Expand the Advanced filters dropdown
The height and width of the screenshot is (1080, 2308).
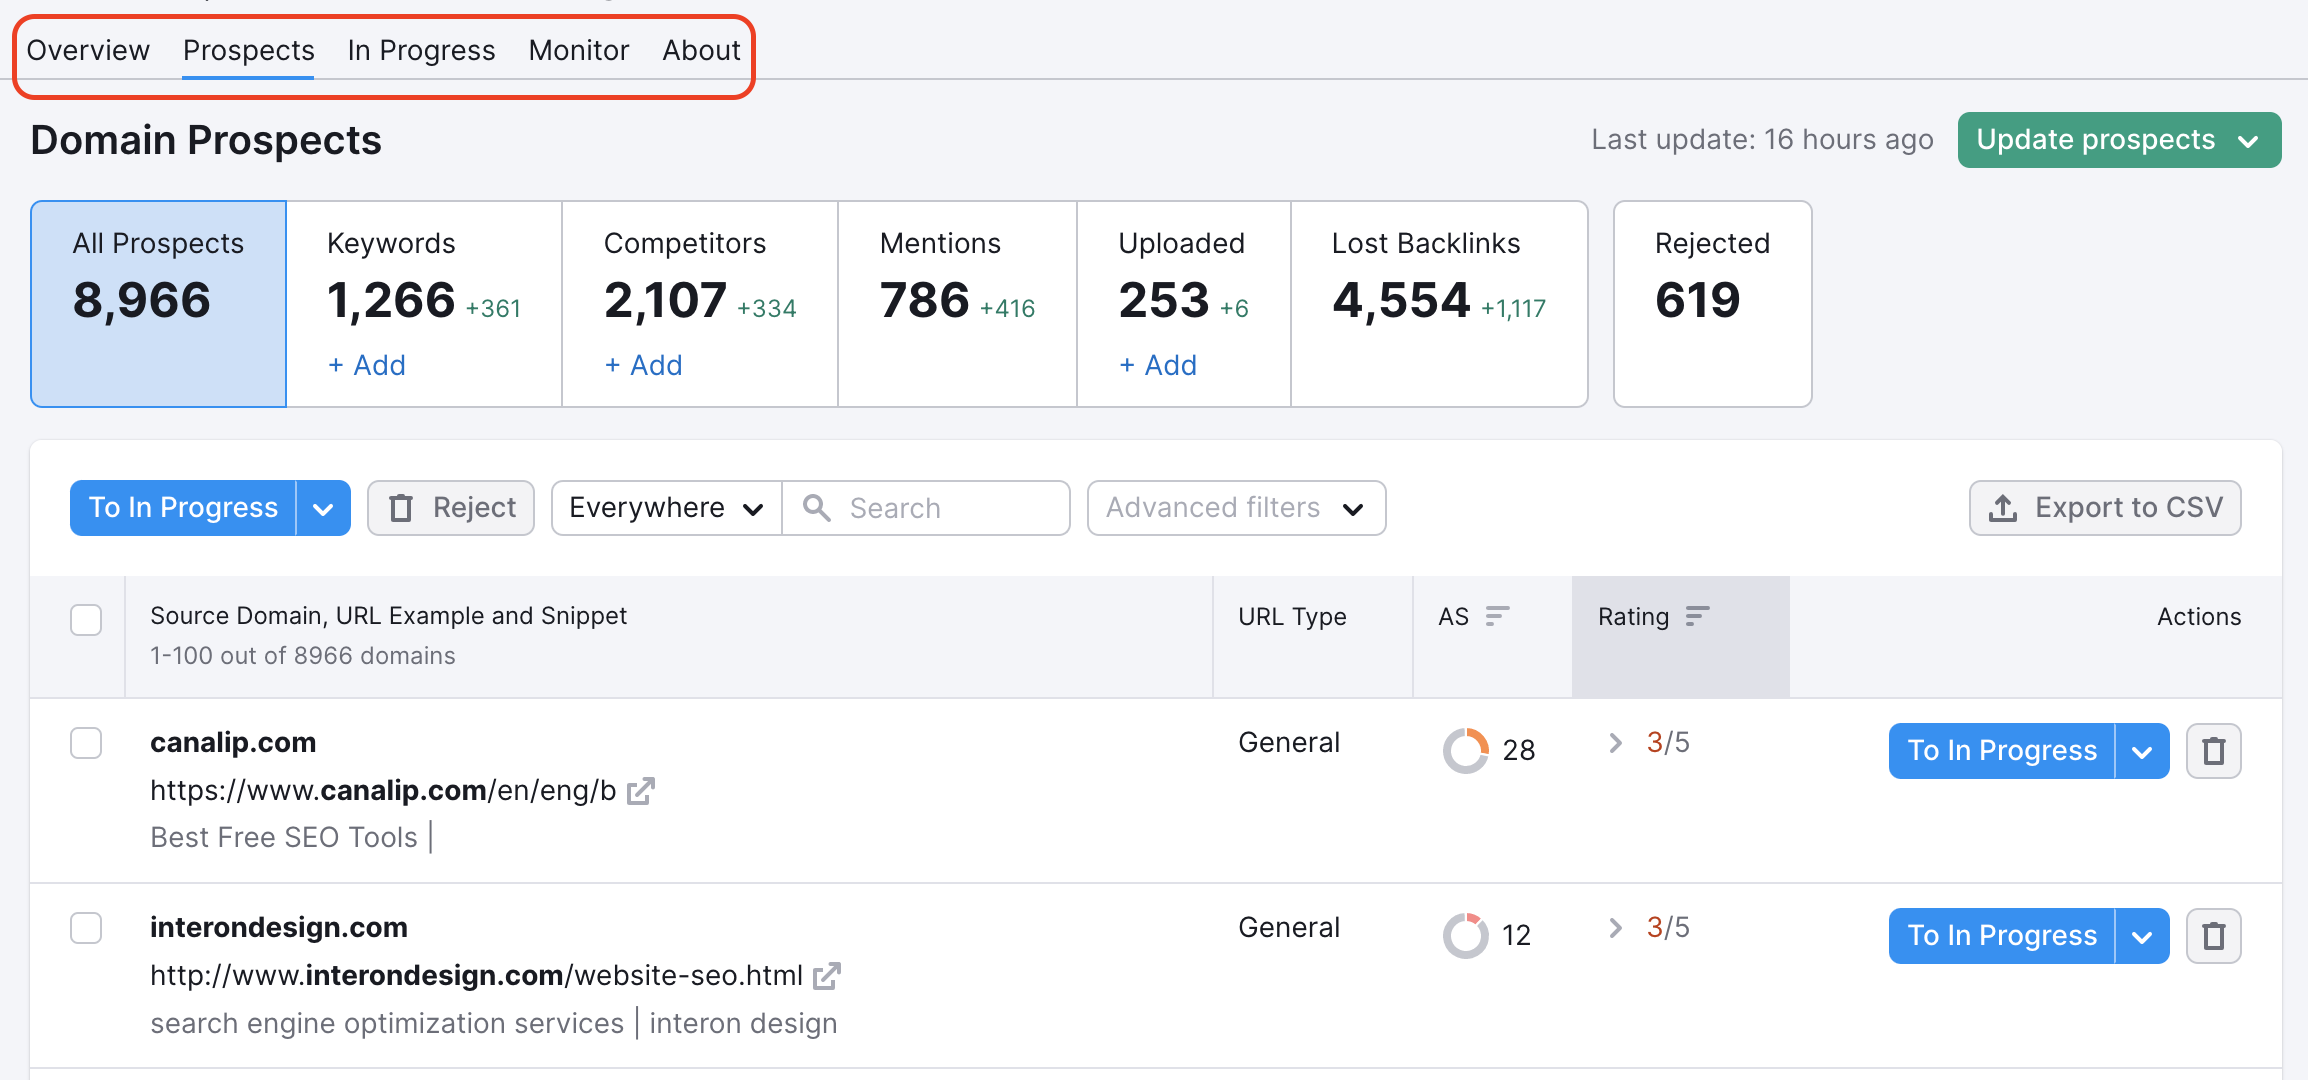(x=1235, y=508)
